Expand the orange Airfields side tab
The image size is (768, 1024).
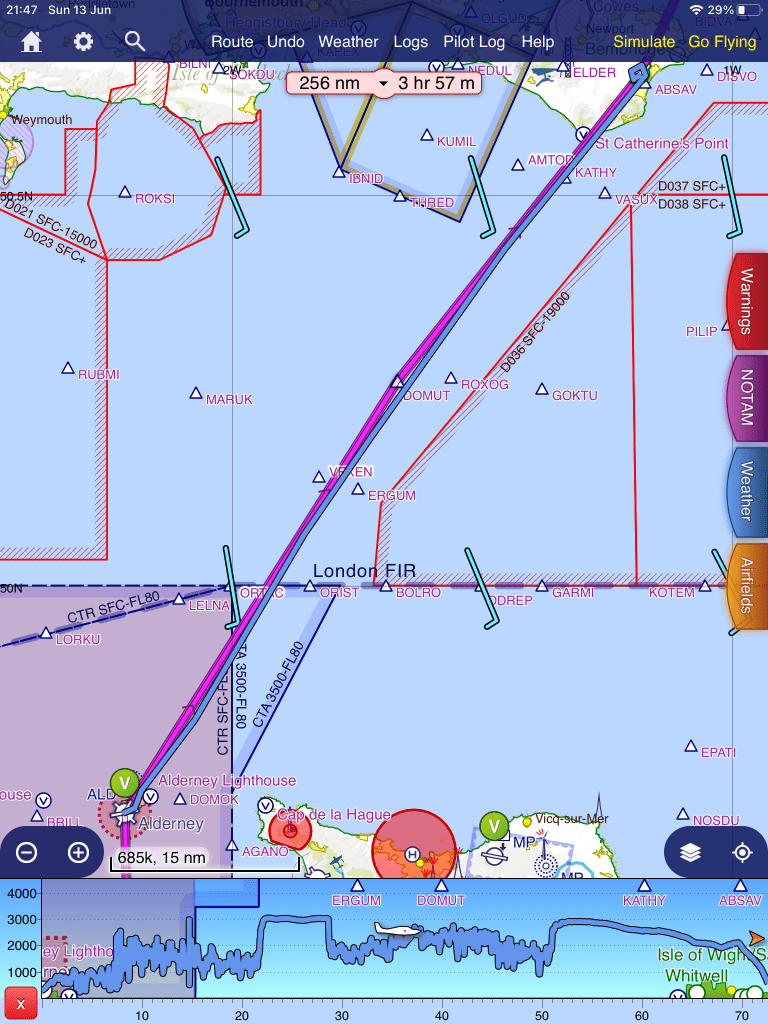pyautogui.click(x=748, y=586)
